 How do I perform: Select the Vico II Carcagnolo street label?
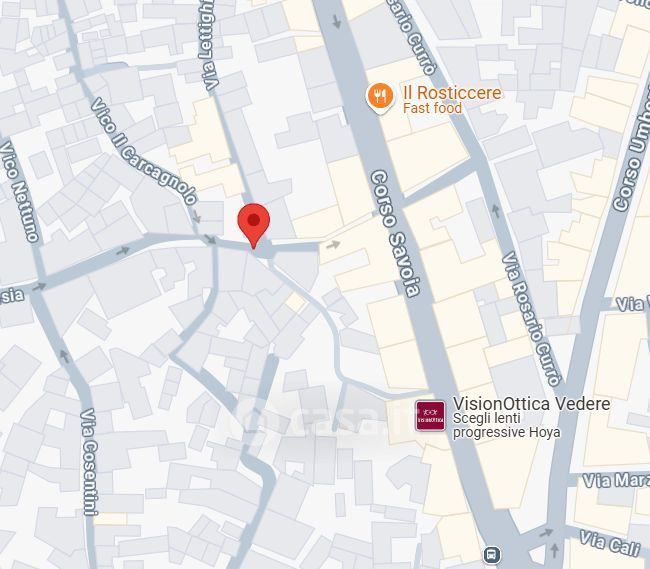[x=144, y=151]
